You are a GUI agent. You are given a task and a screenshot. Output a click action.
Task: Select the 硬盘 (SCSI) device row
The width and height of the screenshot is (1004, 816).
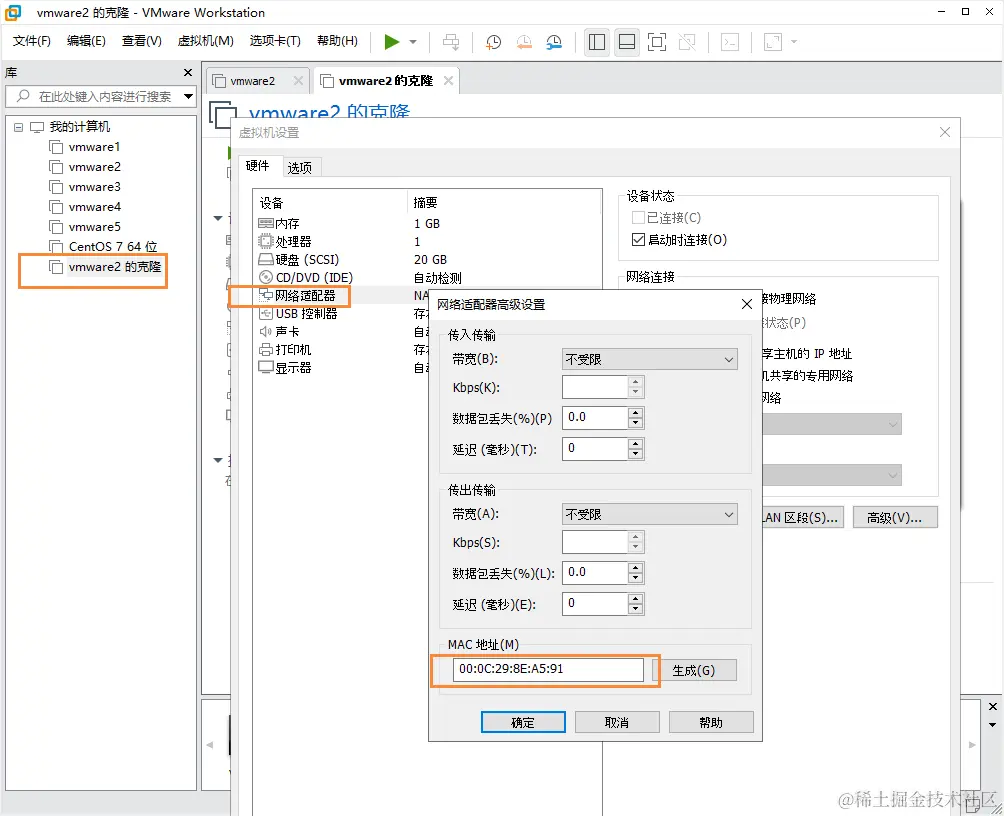tap(427, 259)
